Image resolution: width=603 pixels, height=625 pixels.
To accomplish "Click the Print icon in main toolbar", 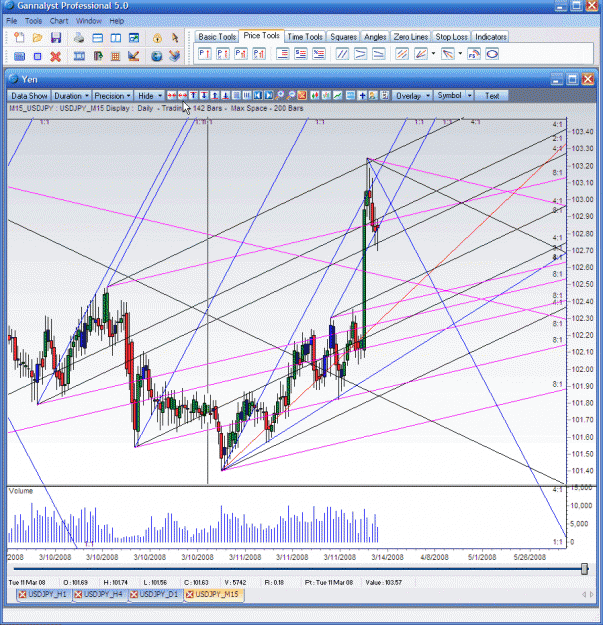I will click(79, 38).
